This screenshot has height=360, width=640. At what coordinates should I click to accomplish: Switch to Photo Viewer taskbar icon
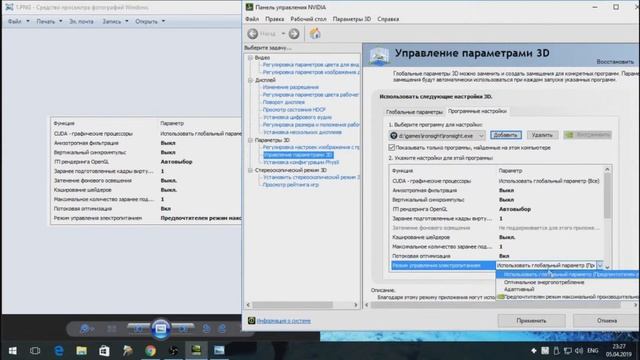[219, 351]
